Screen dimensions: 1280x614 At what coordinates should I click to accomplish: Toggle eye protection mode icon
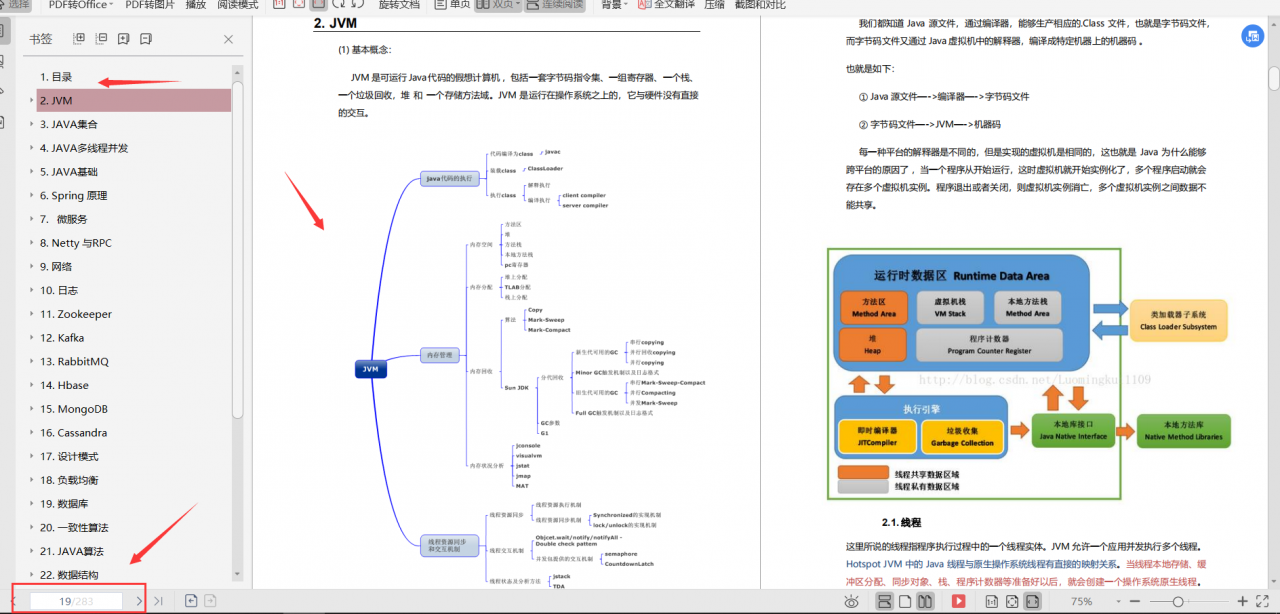(x=851, y=601)
